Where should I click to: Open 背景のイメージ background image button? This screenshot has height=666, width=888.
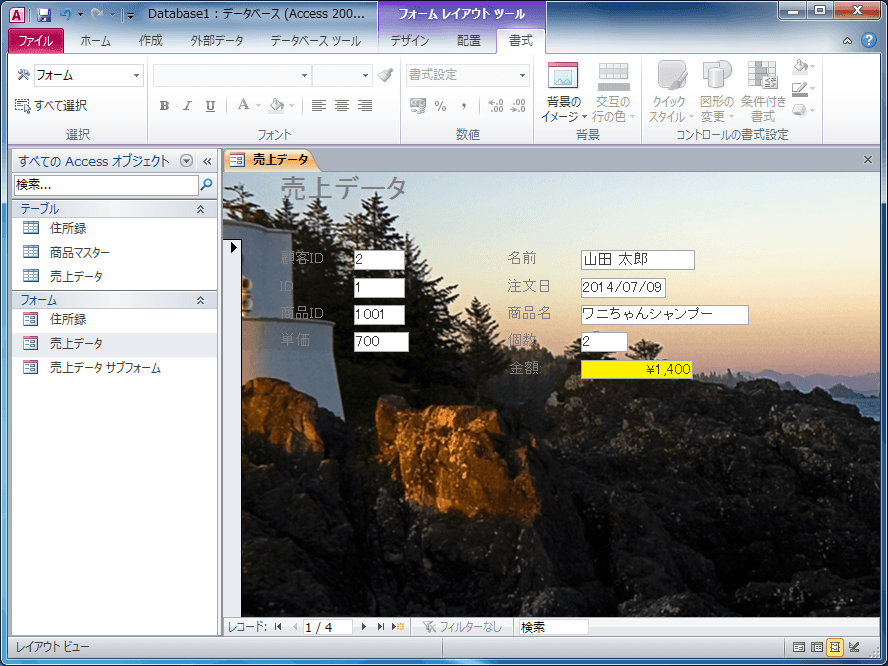[x=563, y=92]
